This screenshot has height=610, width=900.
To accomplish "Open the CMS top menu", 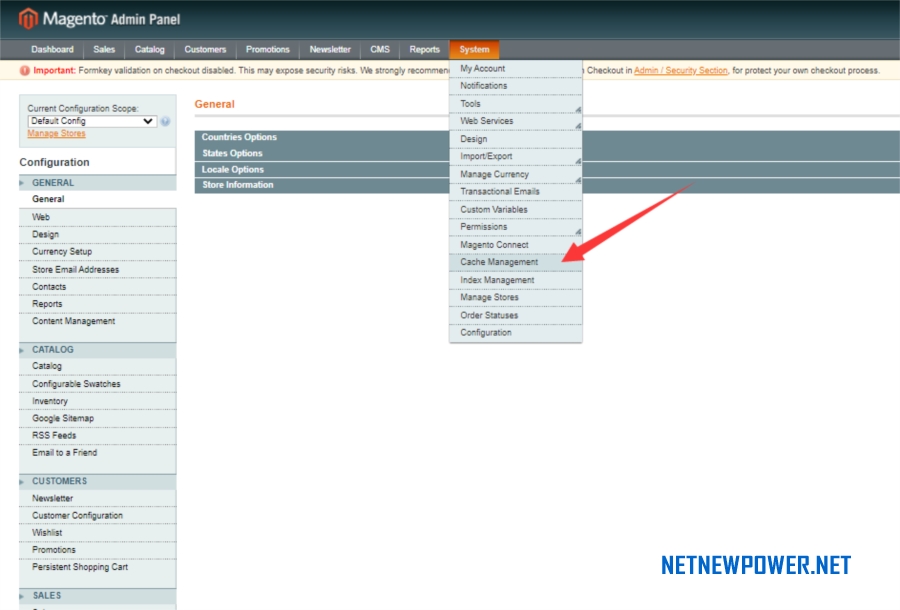I will 379,49.
